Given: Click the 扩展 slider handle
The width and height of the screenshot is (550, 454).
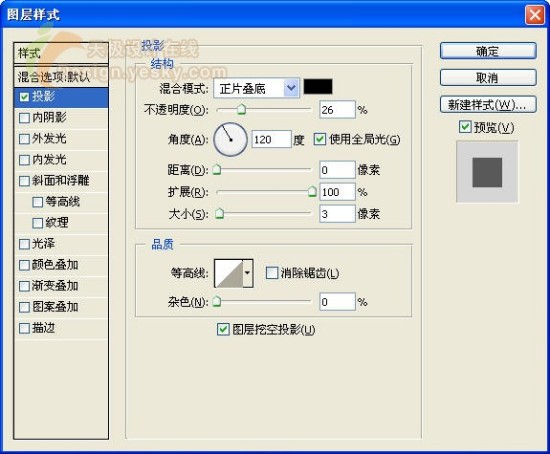Looking at the screenshot, I should coord(312,191).
